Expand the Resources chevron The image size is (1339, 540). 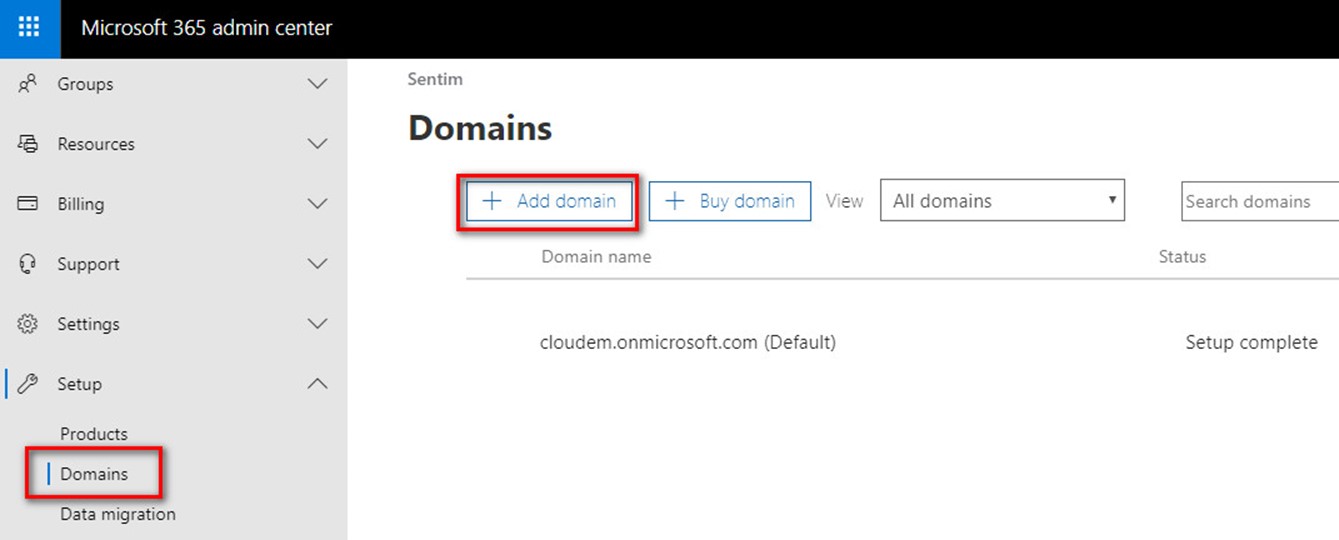click(x=317, y=144)
